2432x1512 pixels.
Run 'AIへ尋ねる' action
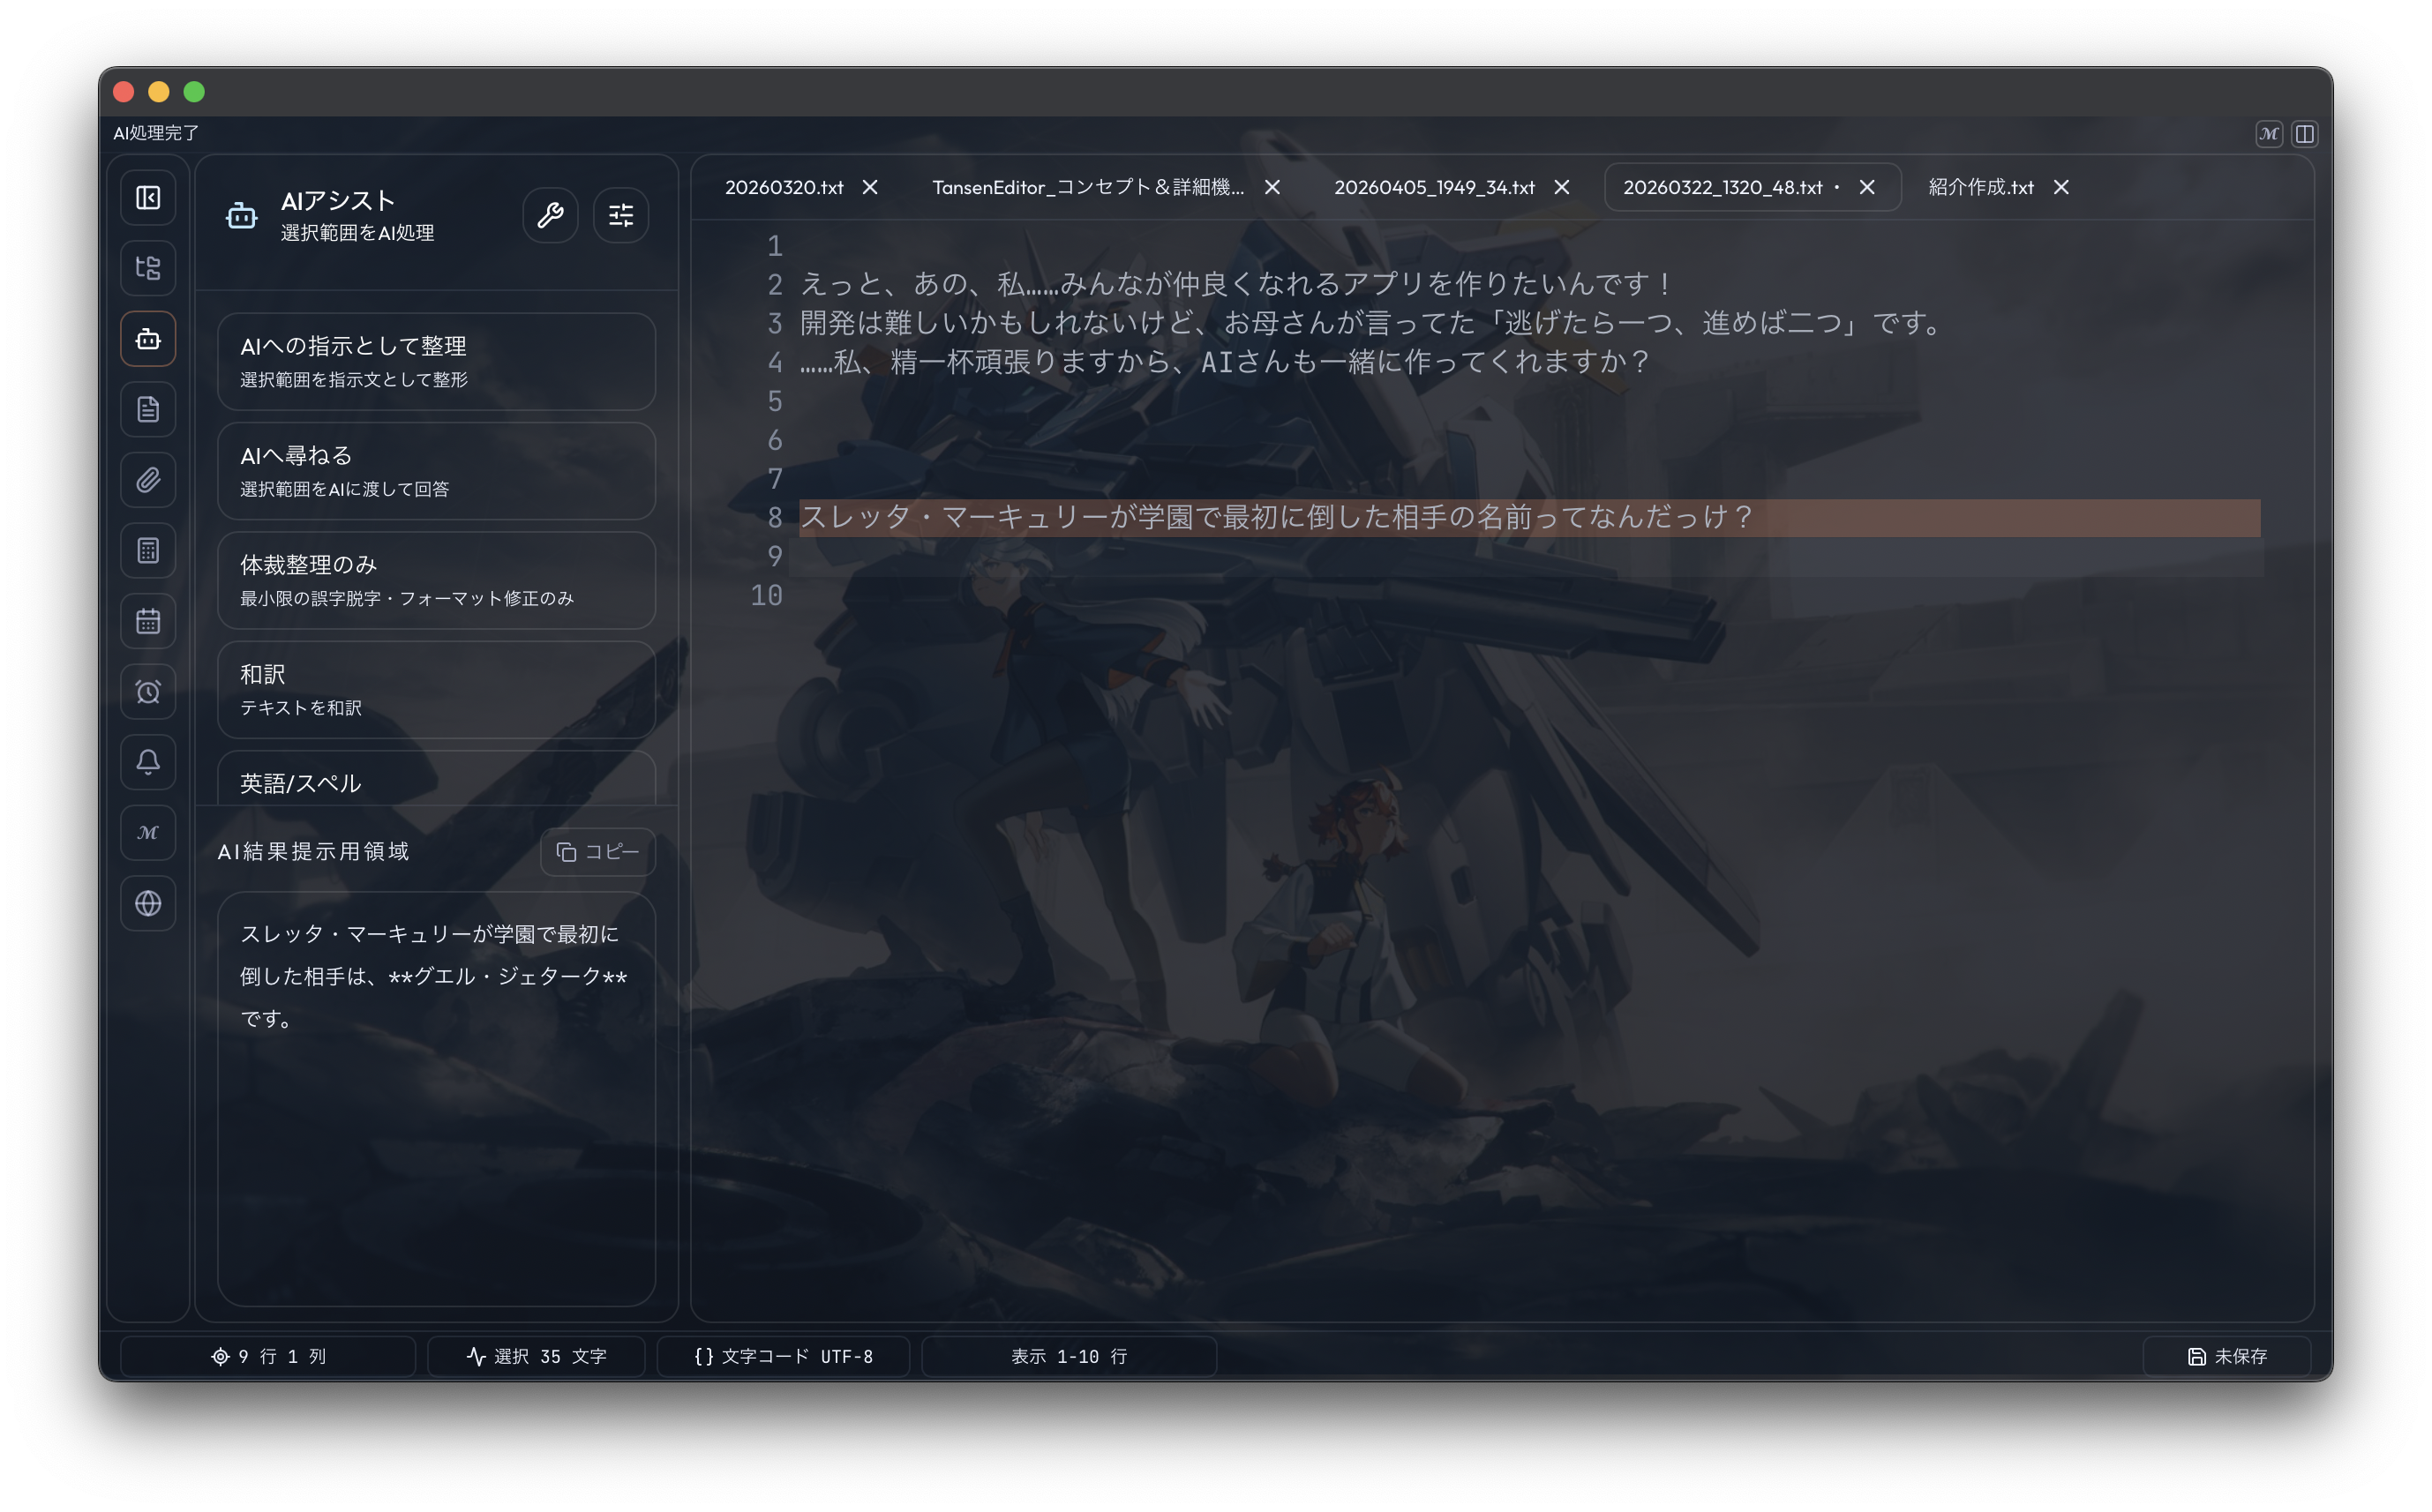tap(437, 471)
